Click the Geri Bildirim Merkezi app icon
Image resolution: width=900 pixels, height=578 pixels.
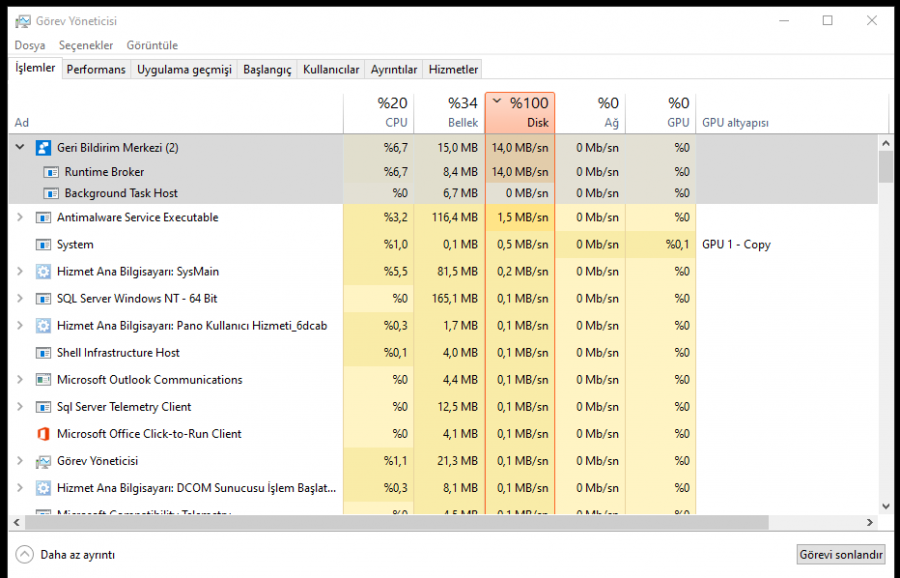pos(43,148)
